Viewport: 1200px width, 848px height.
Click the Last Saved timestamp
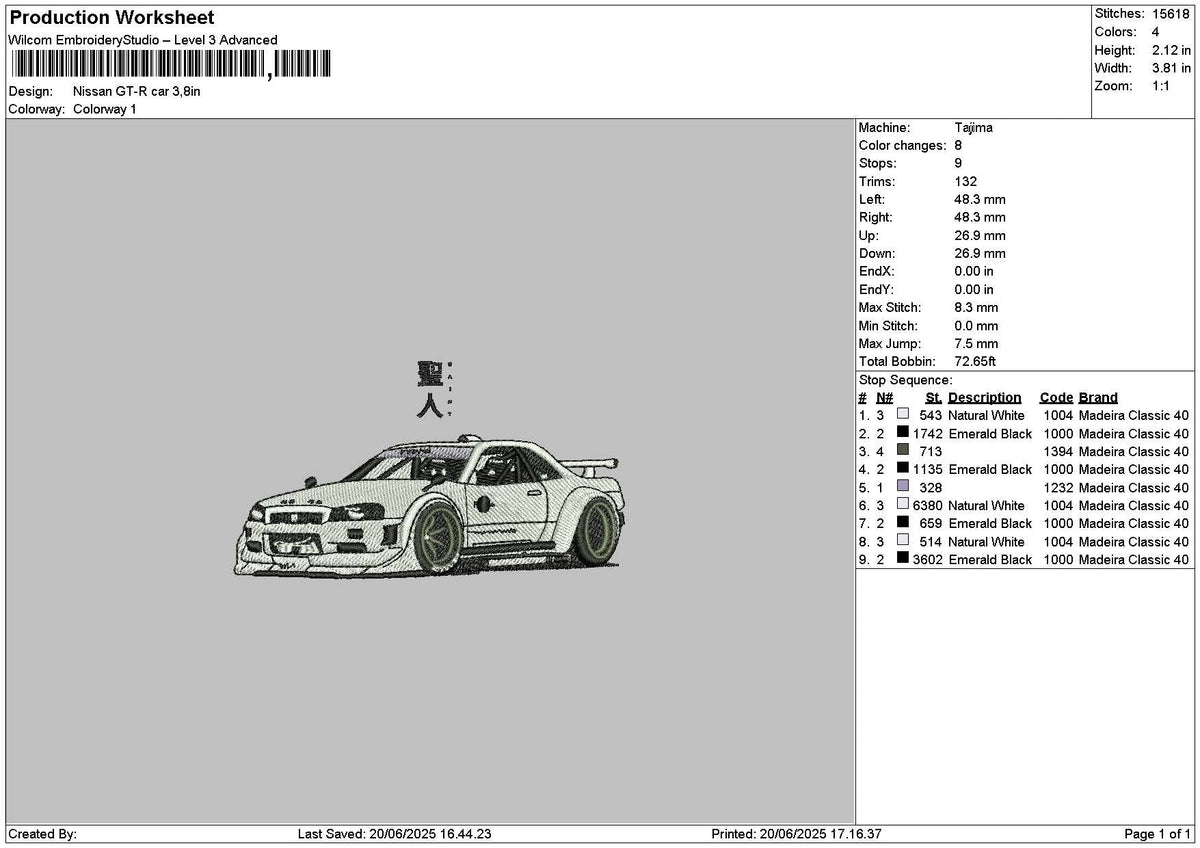(395, 834)
